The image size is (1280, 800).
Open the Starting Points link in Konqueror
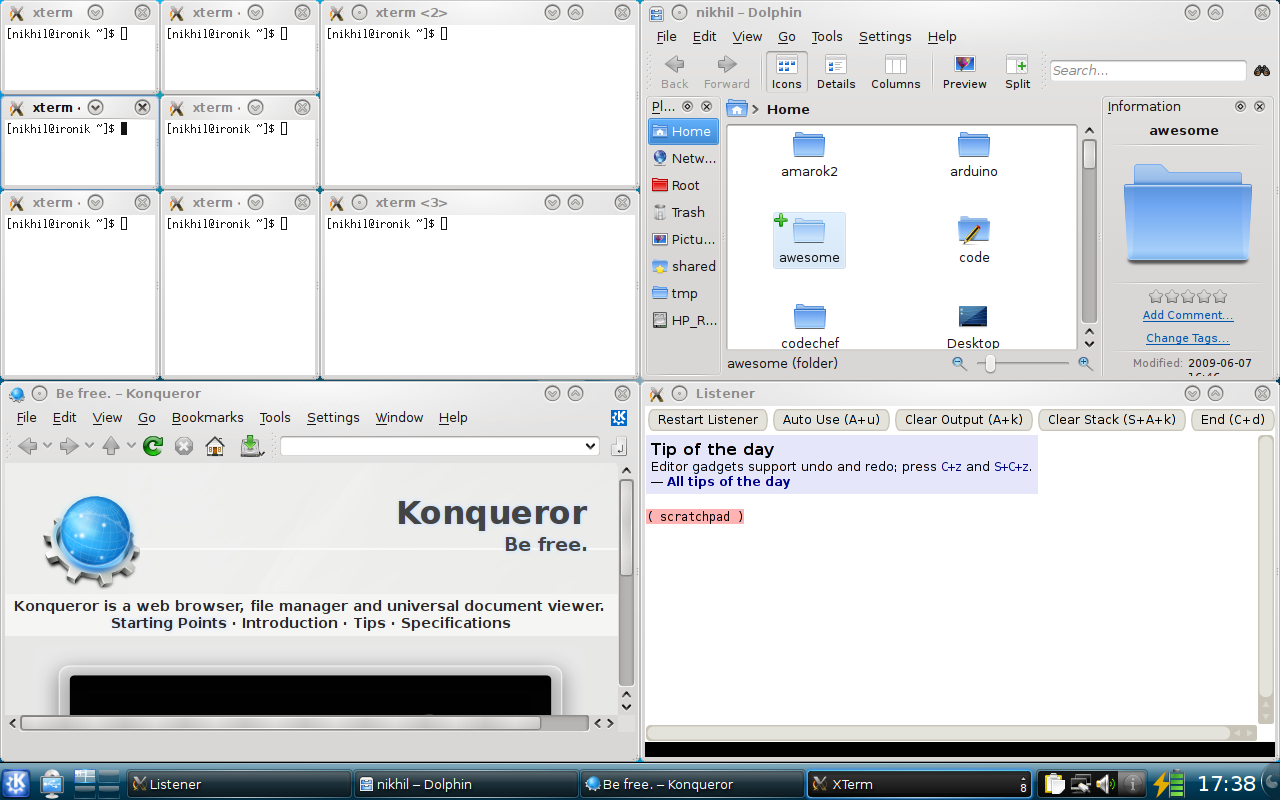pos(169,623)
